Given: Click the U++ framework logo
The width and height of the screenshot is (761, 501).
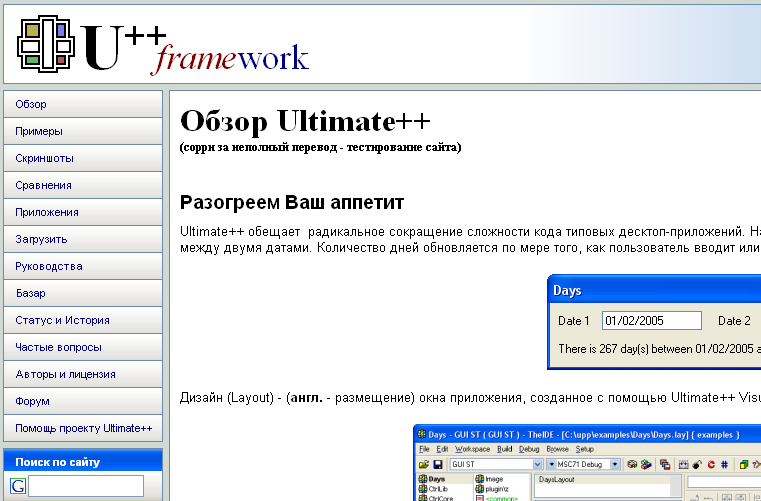Looking at the screenshot, I should (162, 45).
